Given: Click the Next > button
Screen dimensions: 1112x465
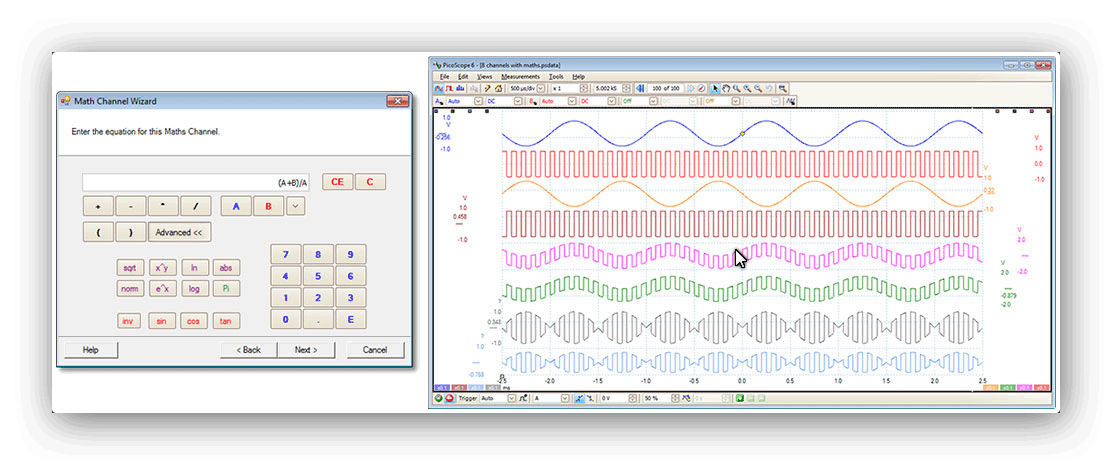Looking at the screenshot, I should (x=306, y=350).
